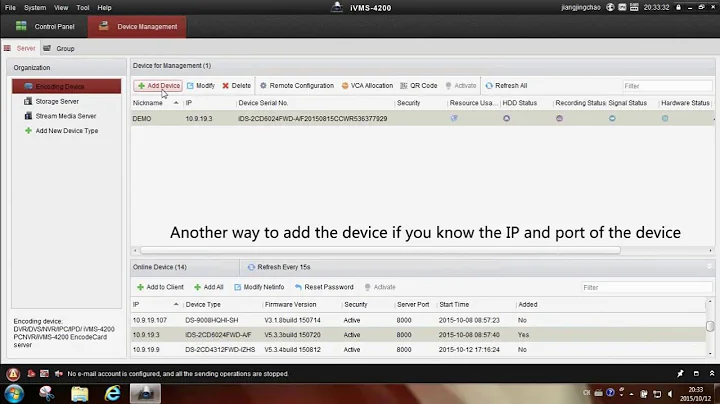Select the DEMO device row

[422, 118]
